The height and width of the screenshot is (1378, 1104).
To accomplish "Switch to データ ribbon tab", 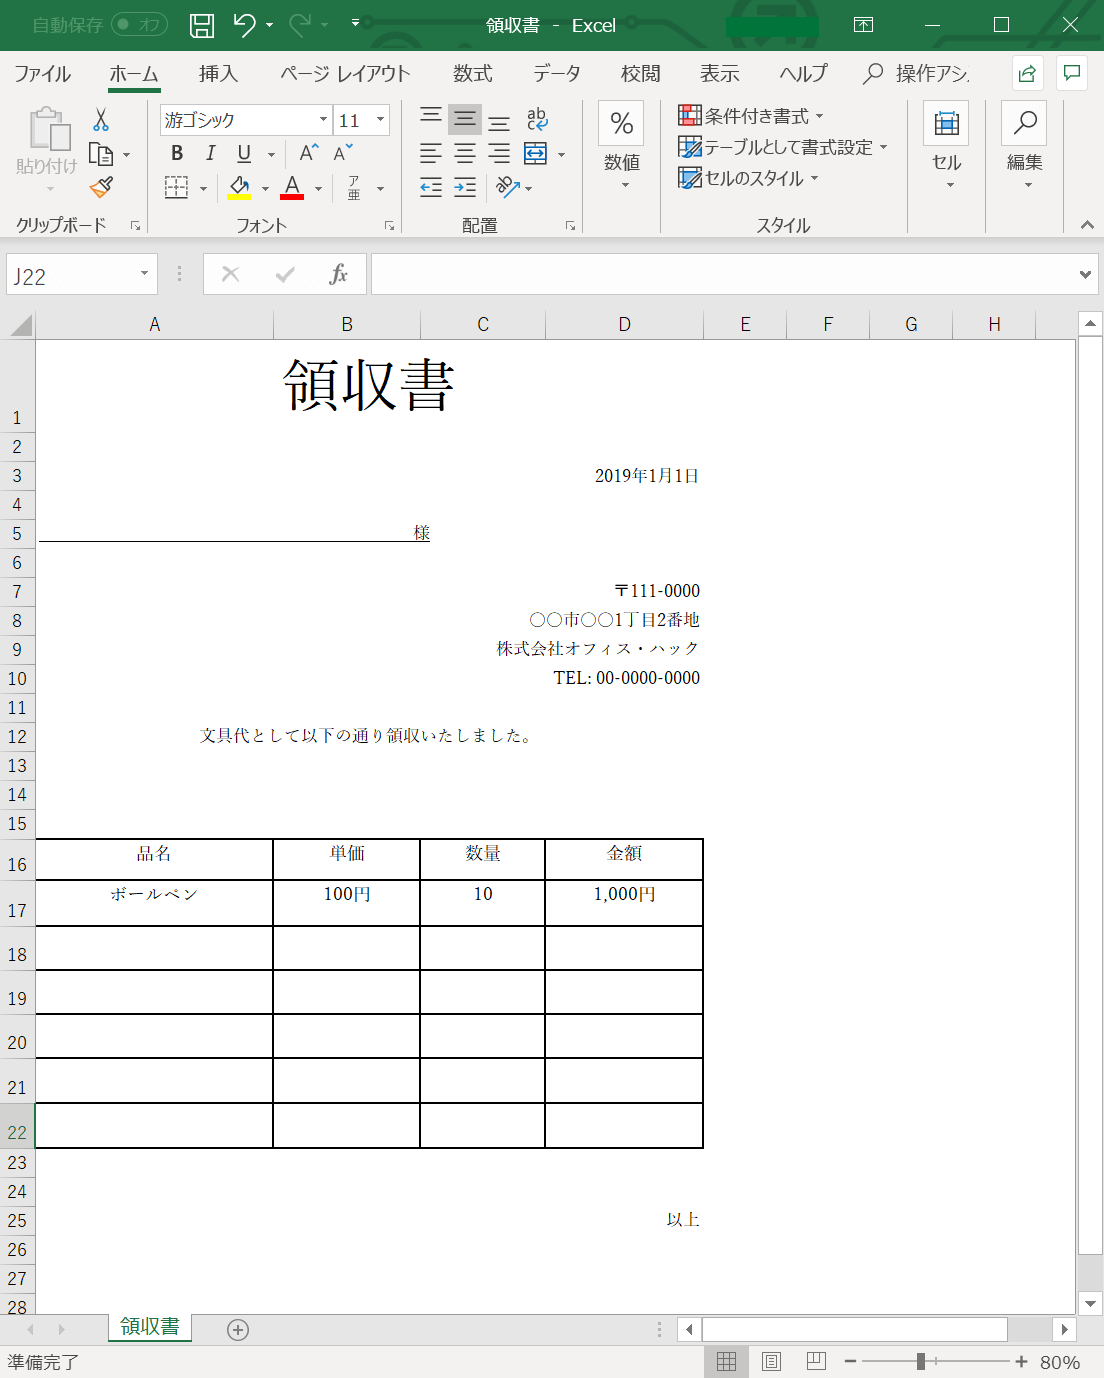I will [x=556, y=73].
